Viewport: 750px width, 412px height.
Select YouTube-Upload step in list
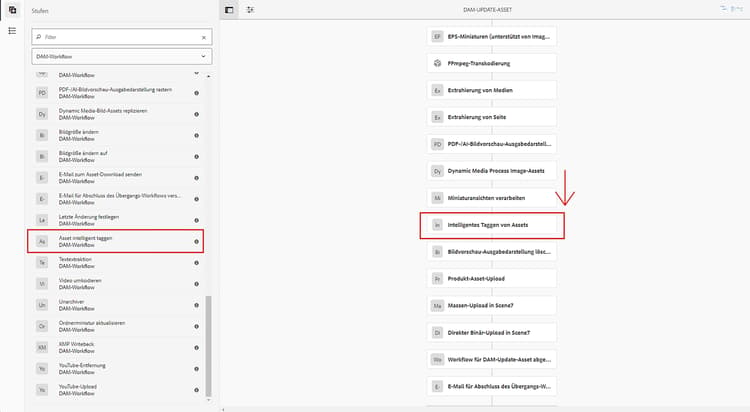coord(116,390)
